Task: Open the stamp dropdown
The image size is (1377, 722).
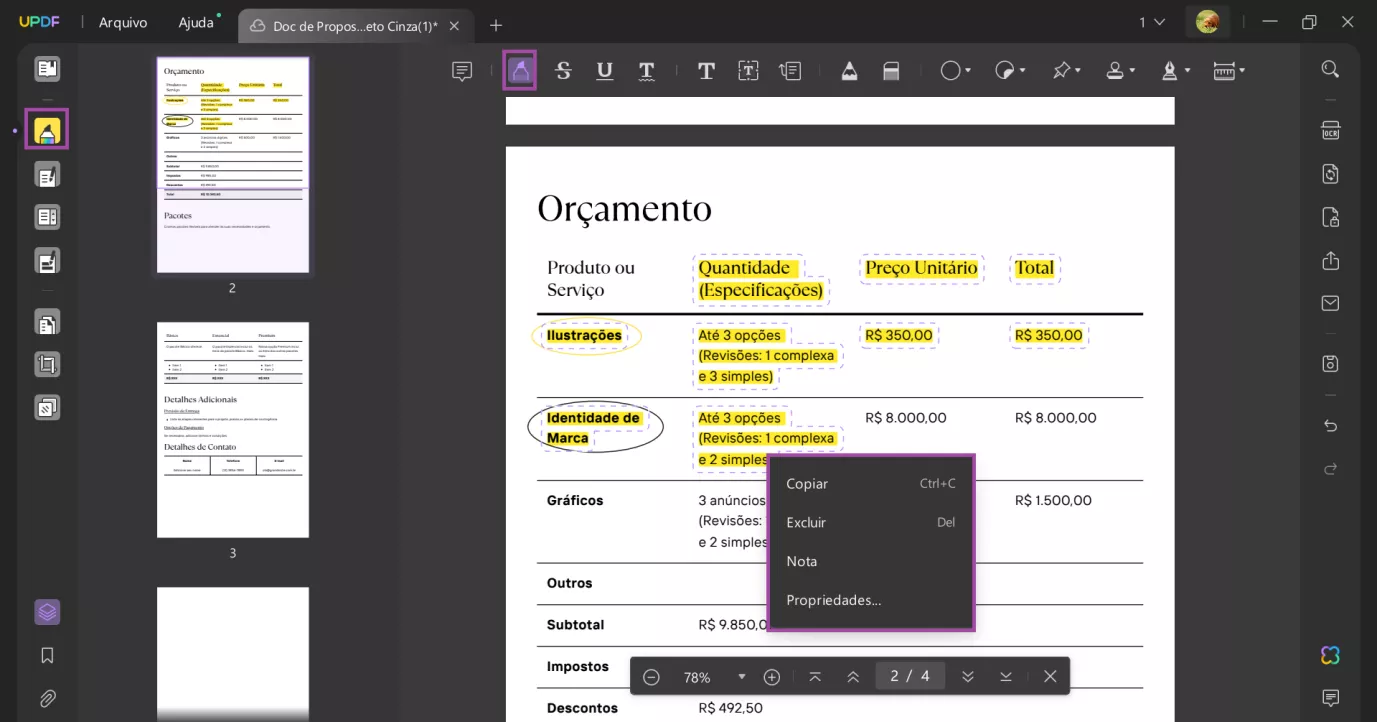Action: click(x=1121, y=71)
